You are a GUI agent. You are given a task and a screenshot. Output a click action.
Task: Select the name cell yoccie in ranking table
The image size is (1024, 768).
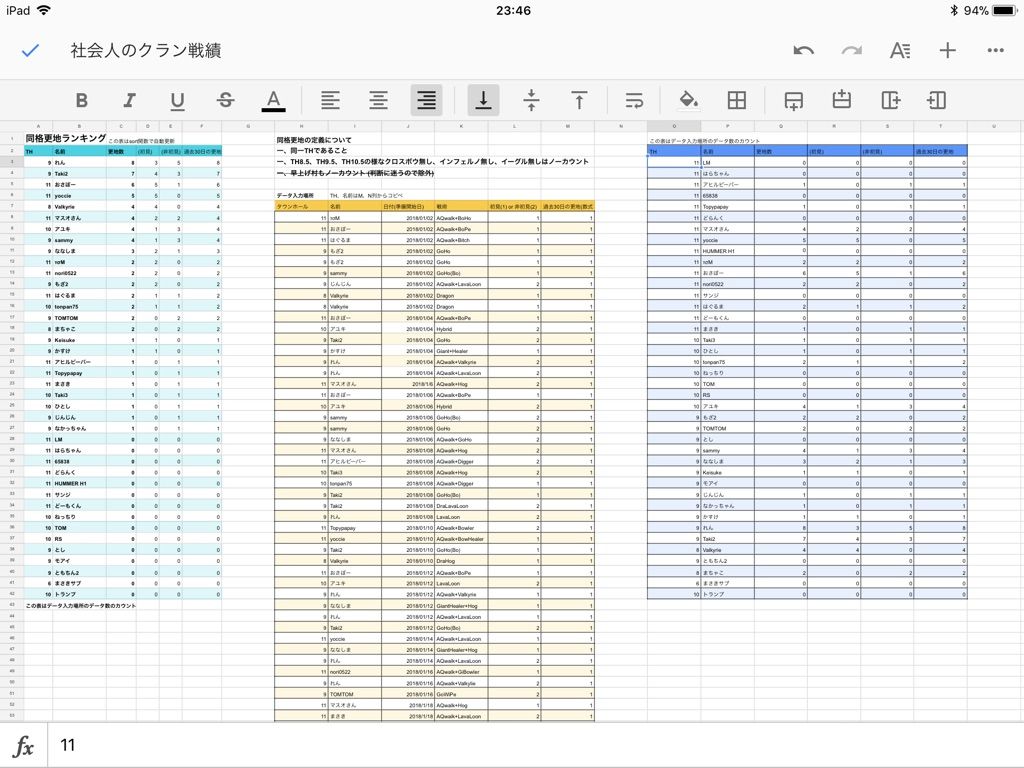point(80,195)
